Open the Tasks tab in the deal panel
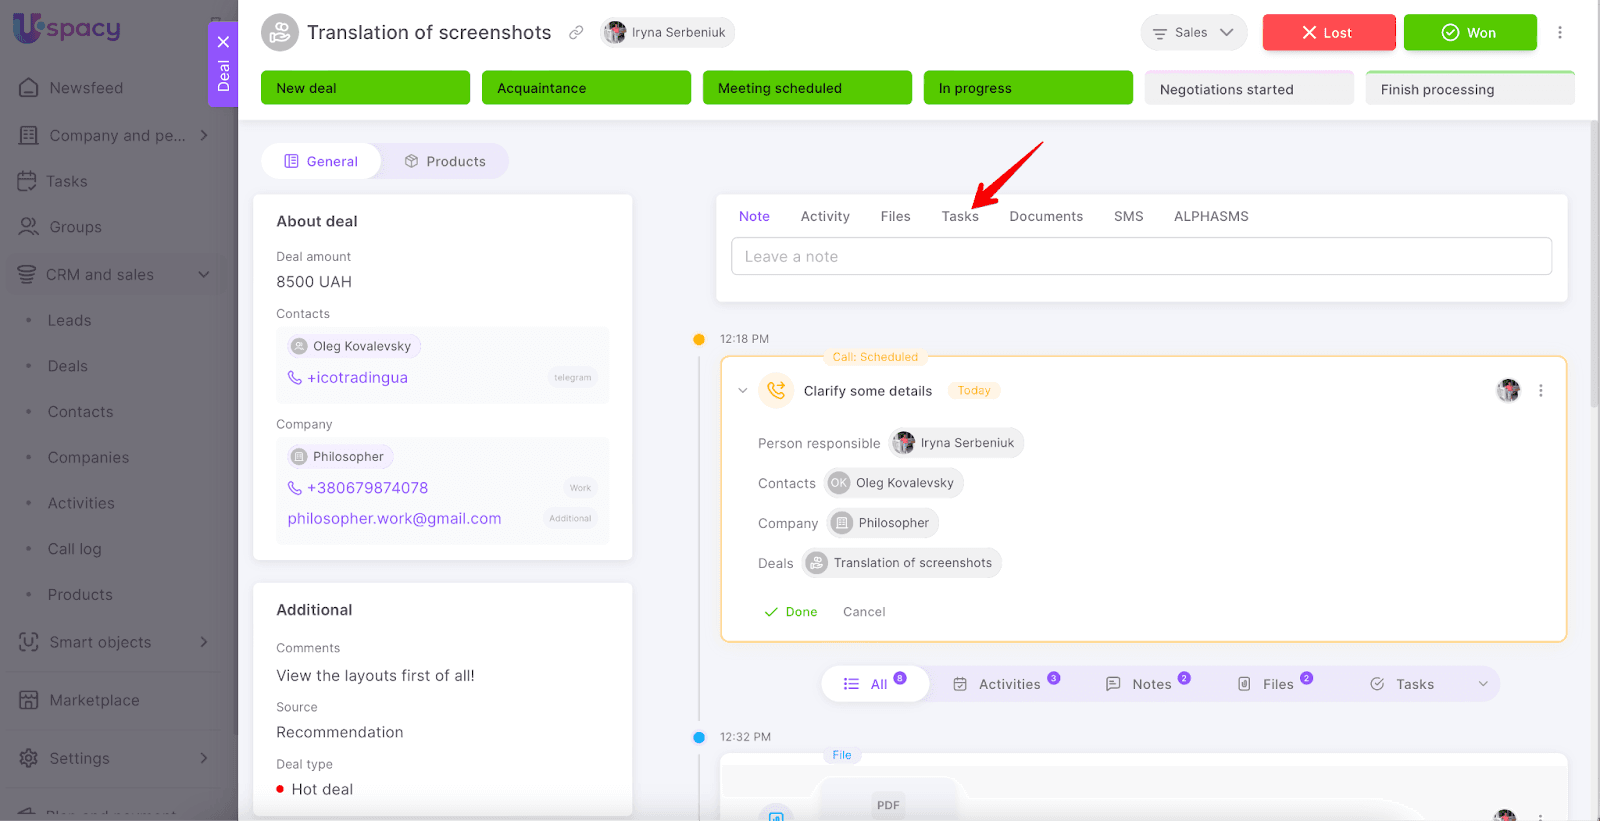Viewport: 1600px width, 821px height. tap(959, 216)
